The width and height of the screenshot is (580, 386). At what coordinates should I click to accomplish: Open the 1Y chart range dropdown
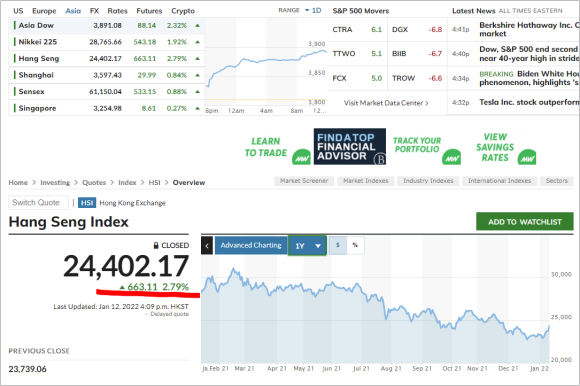tap(307, 246)
